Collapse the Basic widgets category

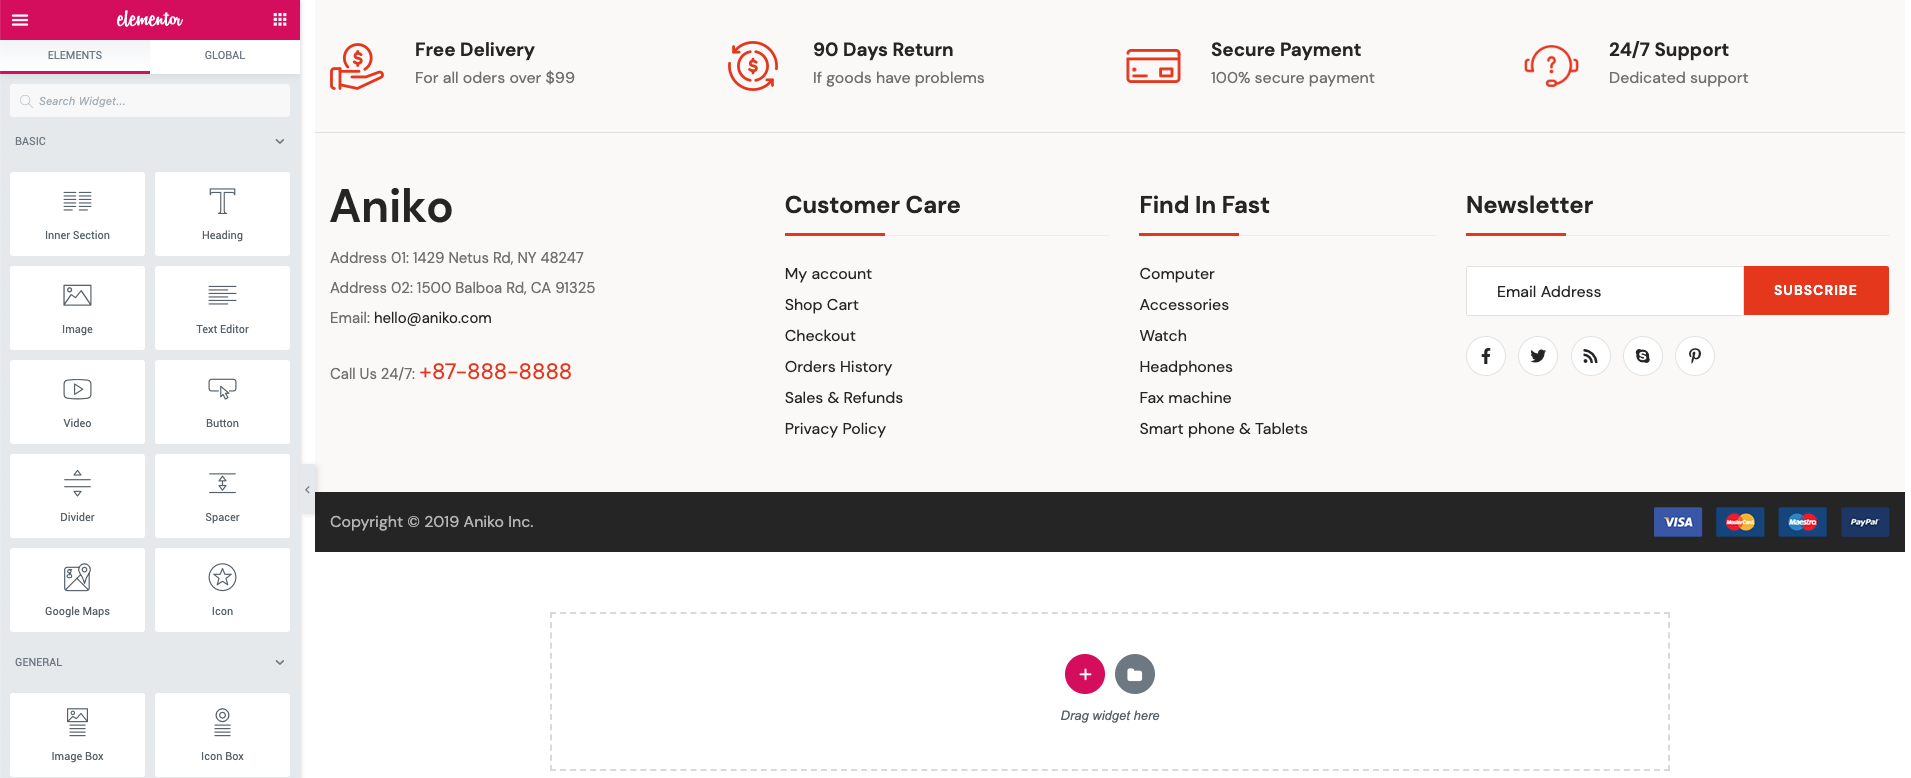(280, 142)
